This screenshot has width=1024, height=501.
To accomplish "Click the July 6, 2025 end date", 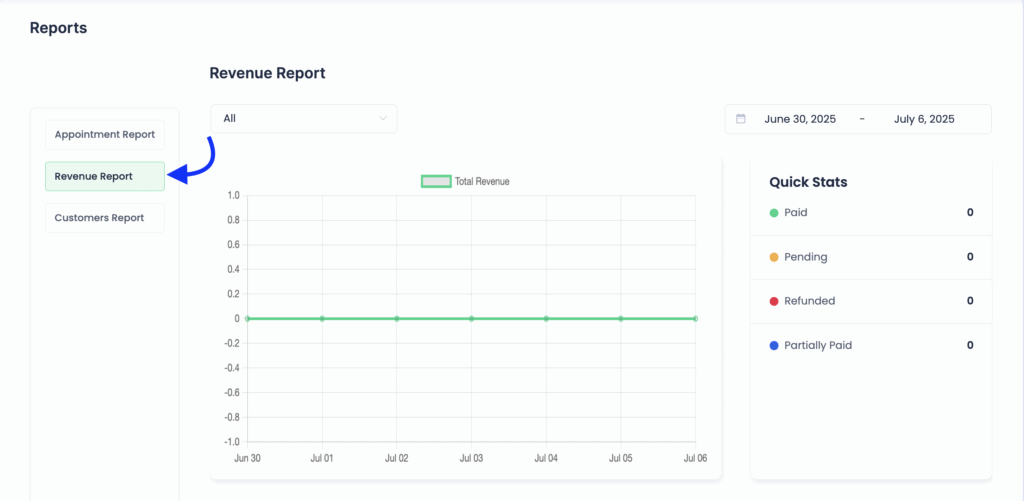I will pos(924,119).
